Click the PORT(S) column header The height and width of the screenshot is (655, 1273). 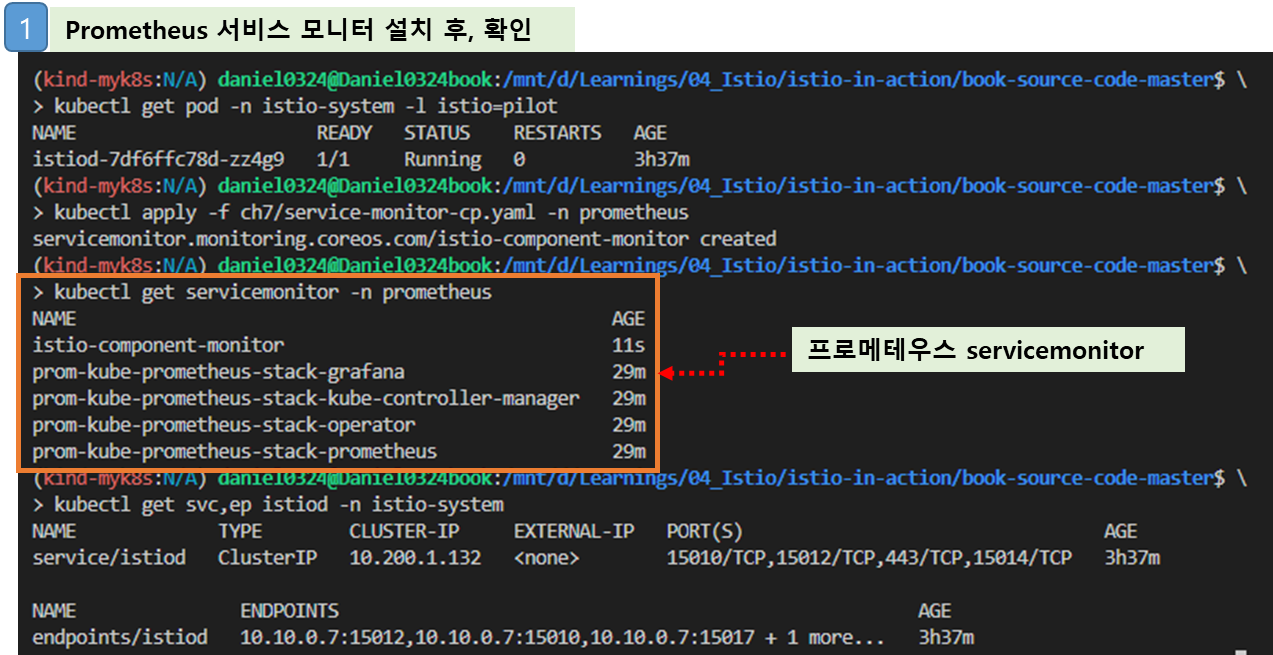coord(704,531)
